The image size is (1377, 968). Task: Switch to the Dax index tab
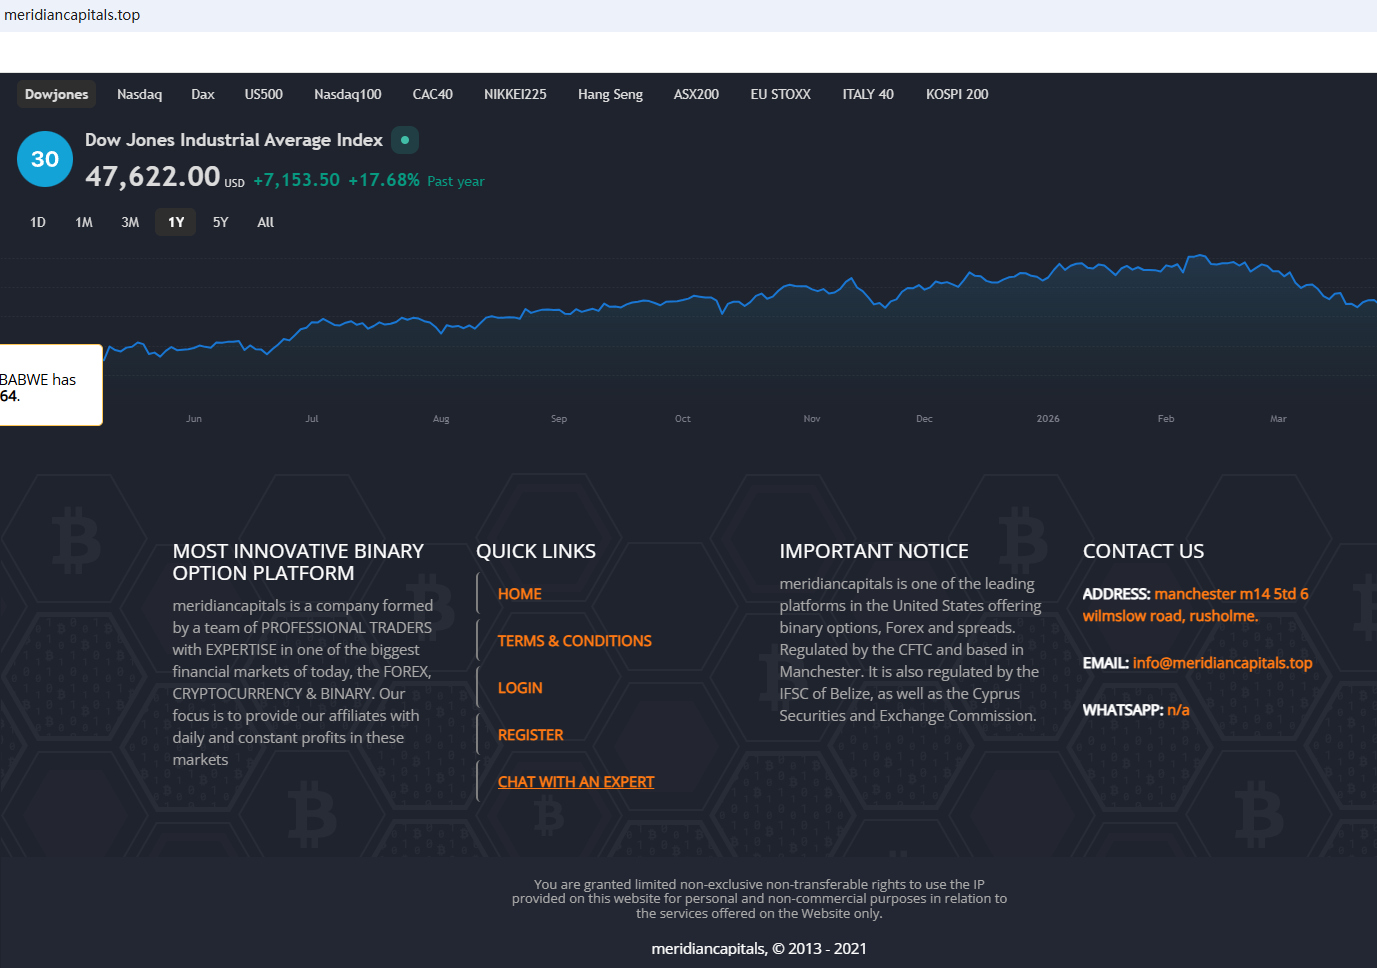203,94
